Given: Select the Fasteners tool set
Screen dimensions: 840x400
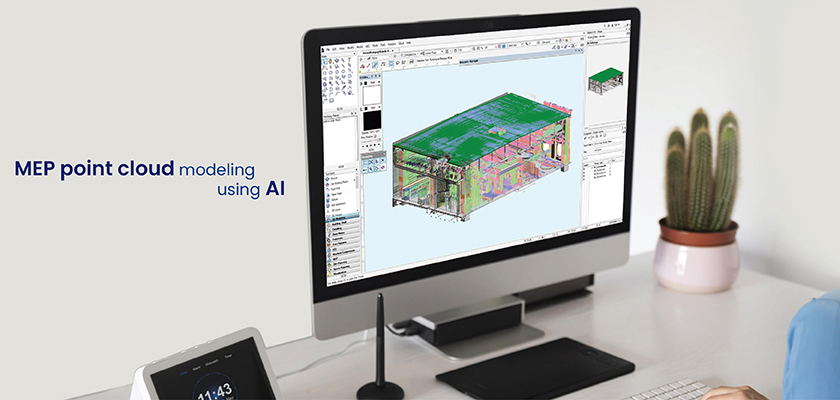Looking at the screenshot, I should [341, 238].
